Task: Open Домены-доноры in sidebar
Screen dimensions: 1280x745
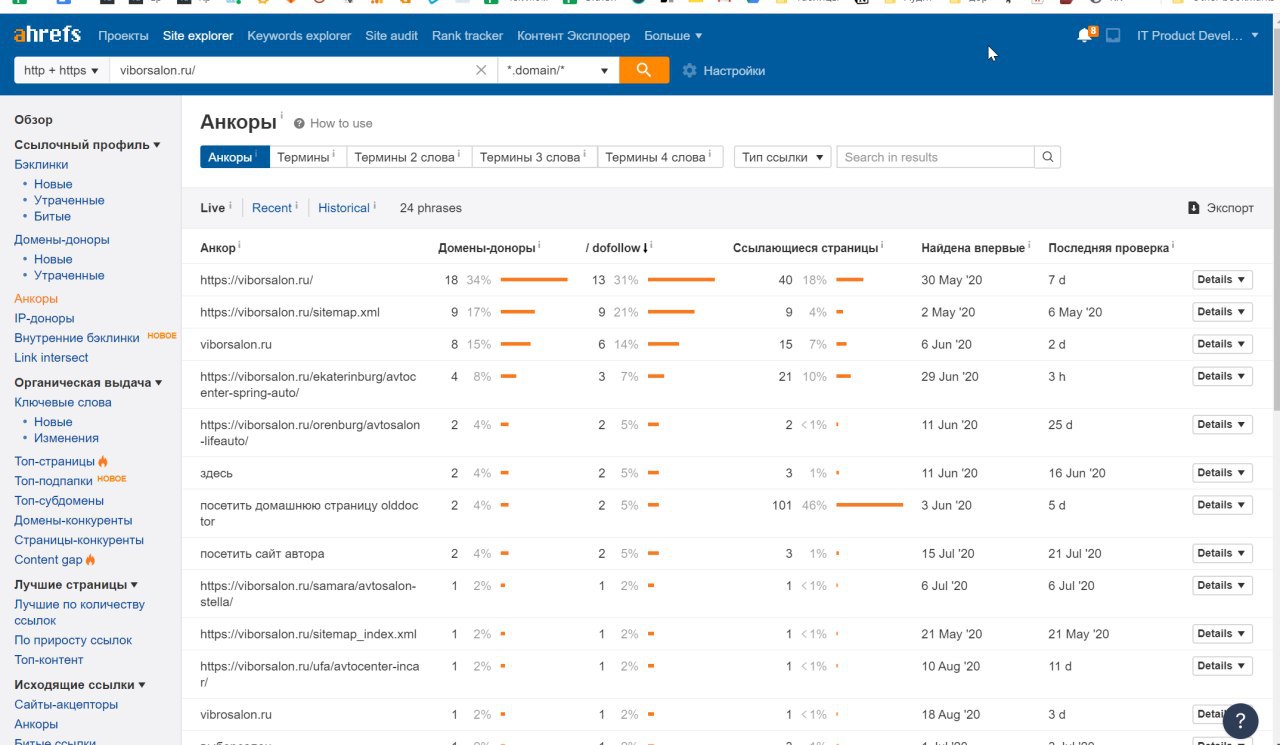Action: 62,240
